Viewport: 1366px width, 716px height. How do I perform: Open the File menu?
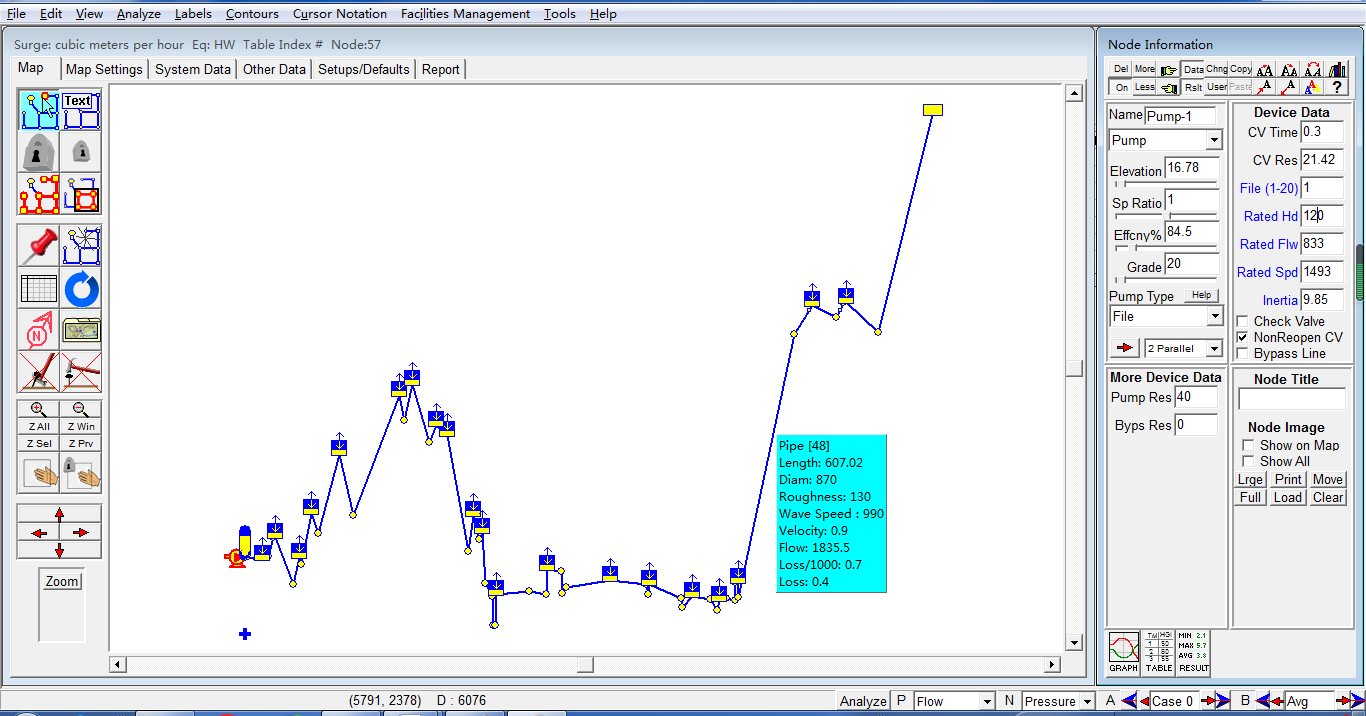click(16, 14)
